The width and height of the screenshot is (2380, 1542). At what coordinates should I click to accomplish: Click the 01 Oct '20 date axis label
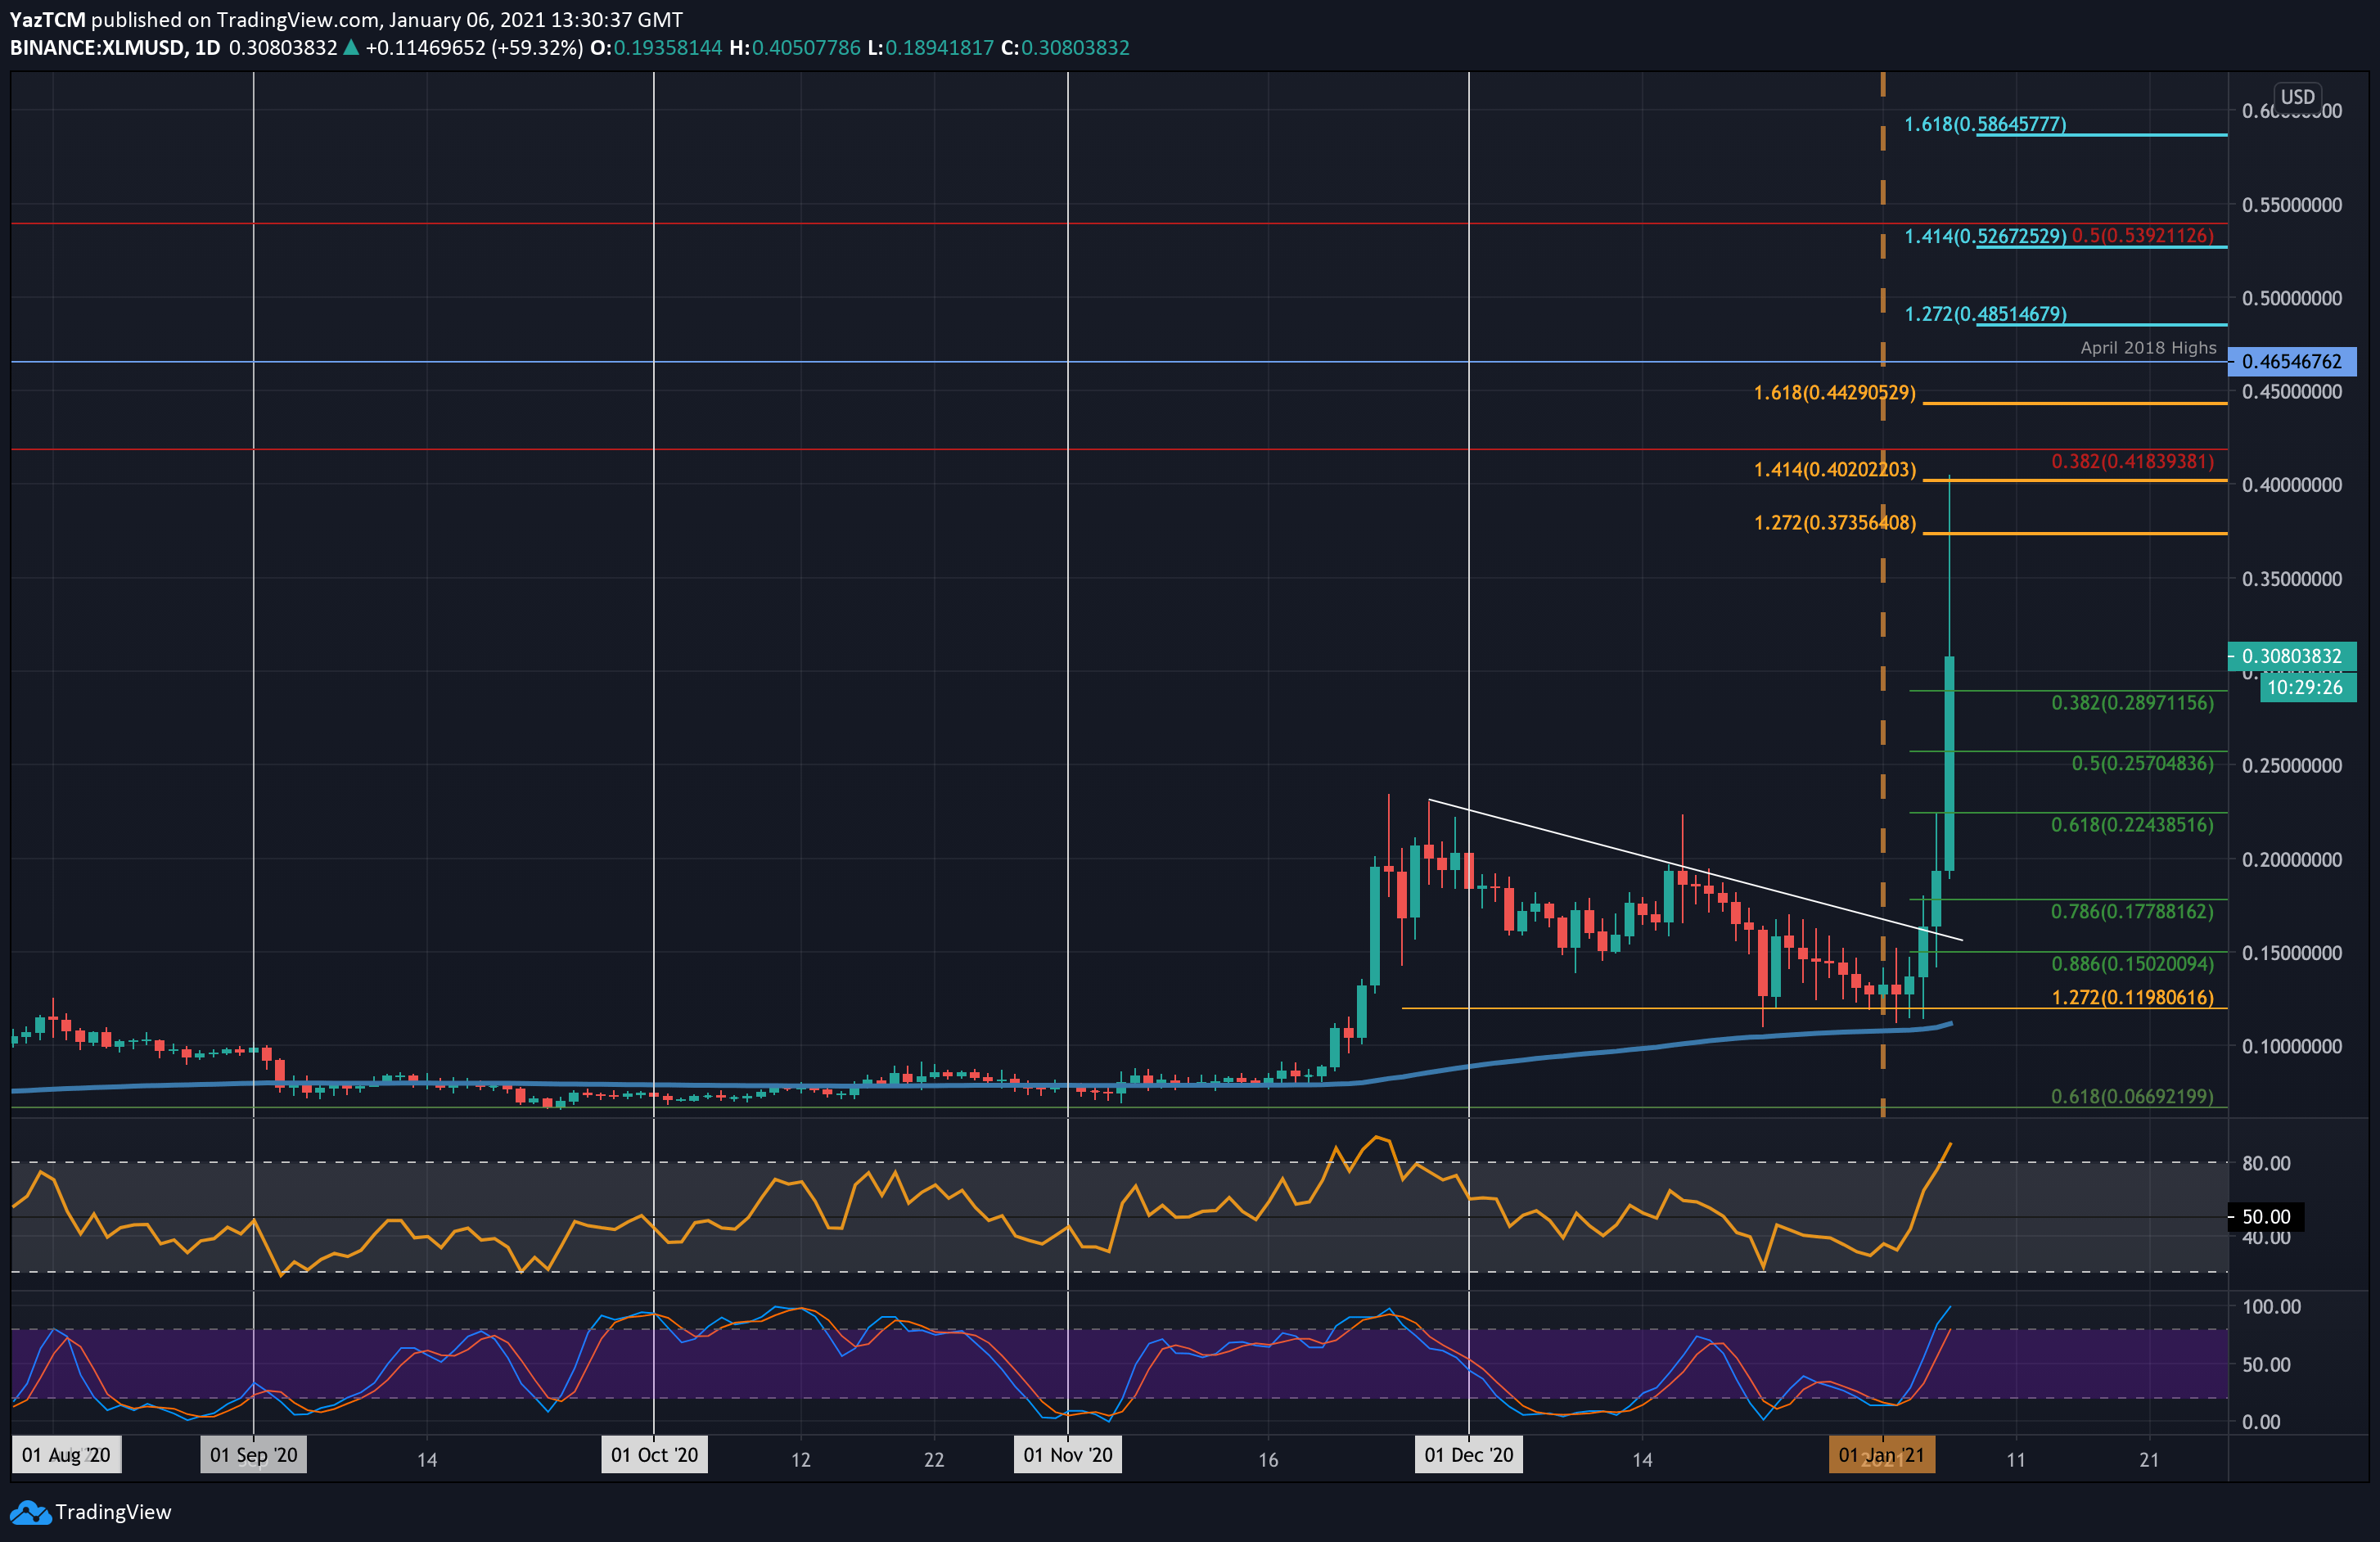pos(655,1456)
